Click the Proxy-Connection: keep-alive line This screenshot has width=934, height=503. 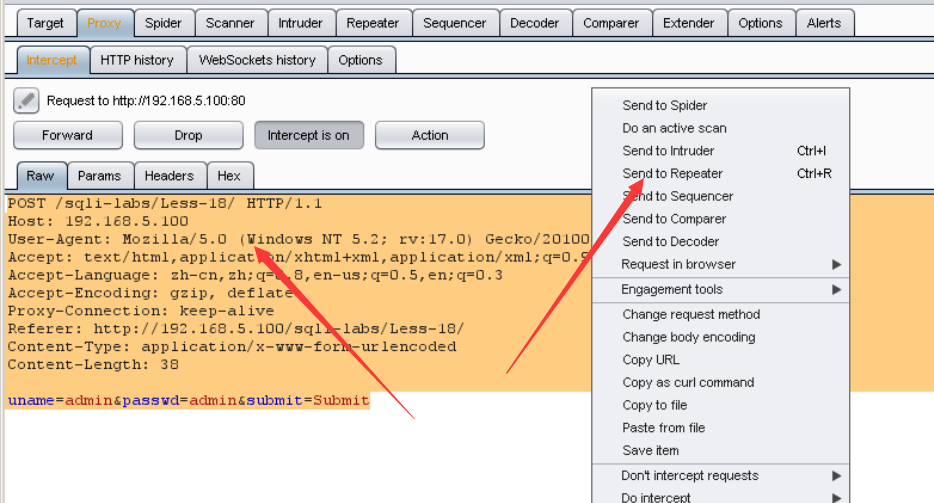point(141,311)
